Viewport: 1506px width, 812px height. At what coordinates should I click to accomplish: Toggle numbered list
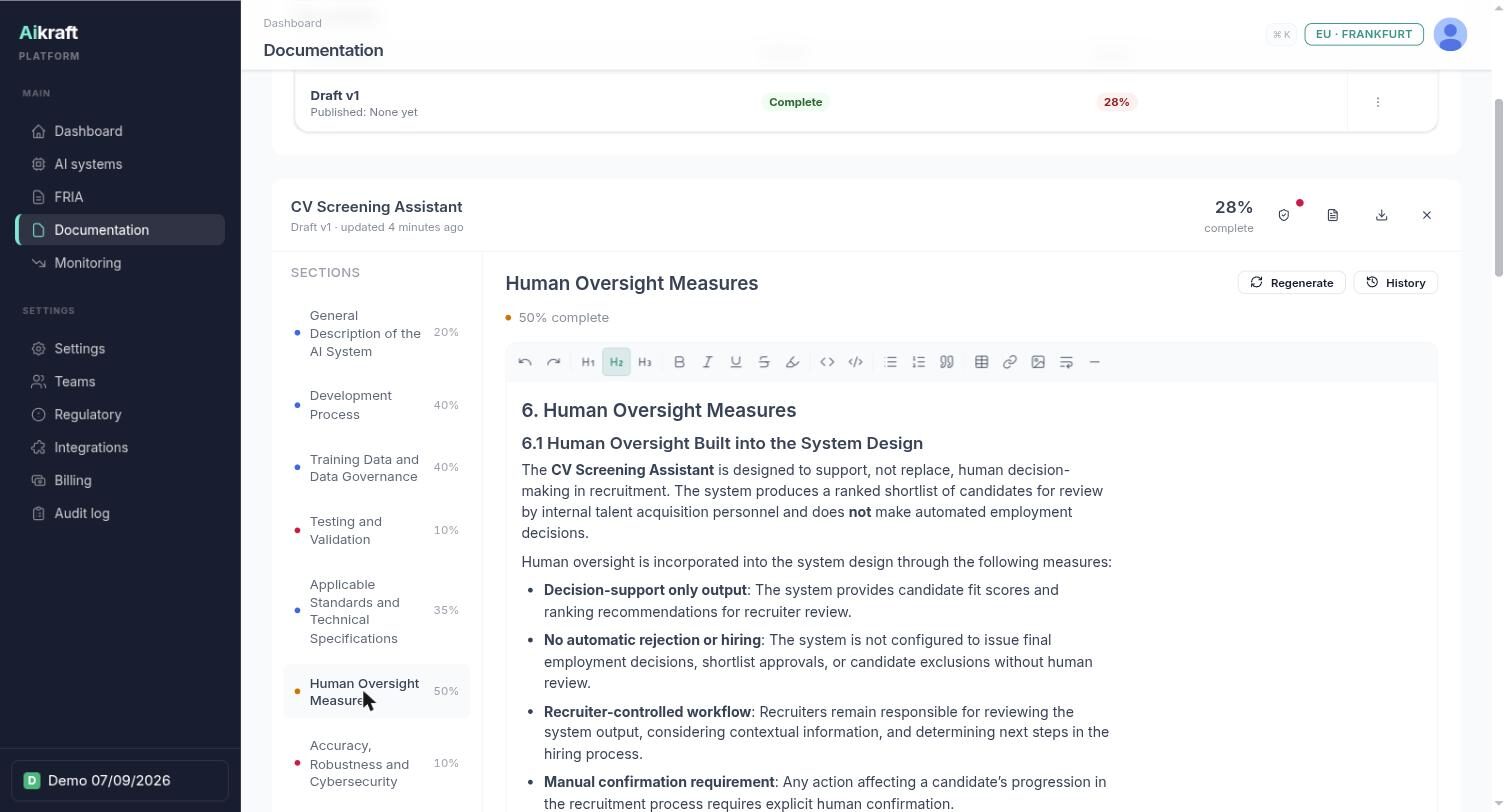click(x=918, y=362)
